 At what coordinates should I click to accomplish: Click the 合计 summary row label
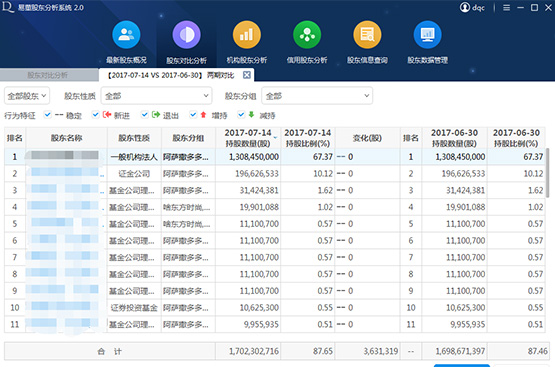(x=110, y=351)
